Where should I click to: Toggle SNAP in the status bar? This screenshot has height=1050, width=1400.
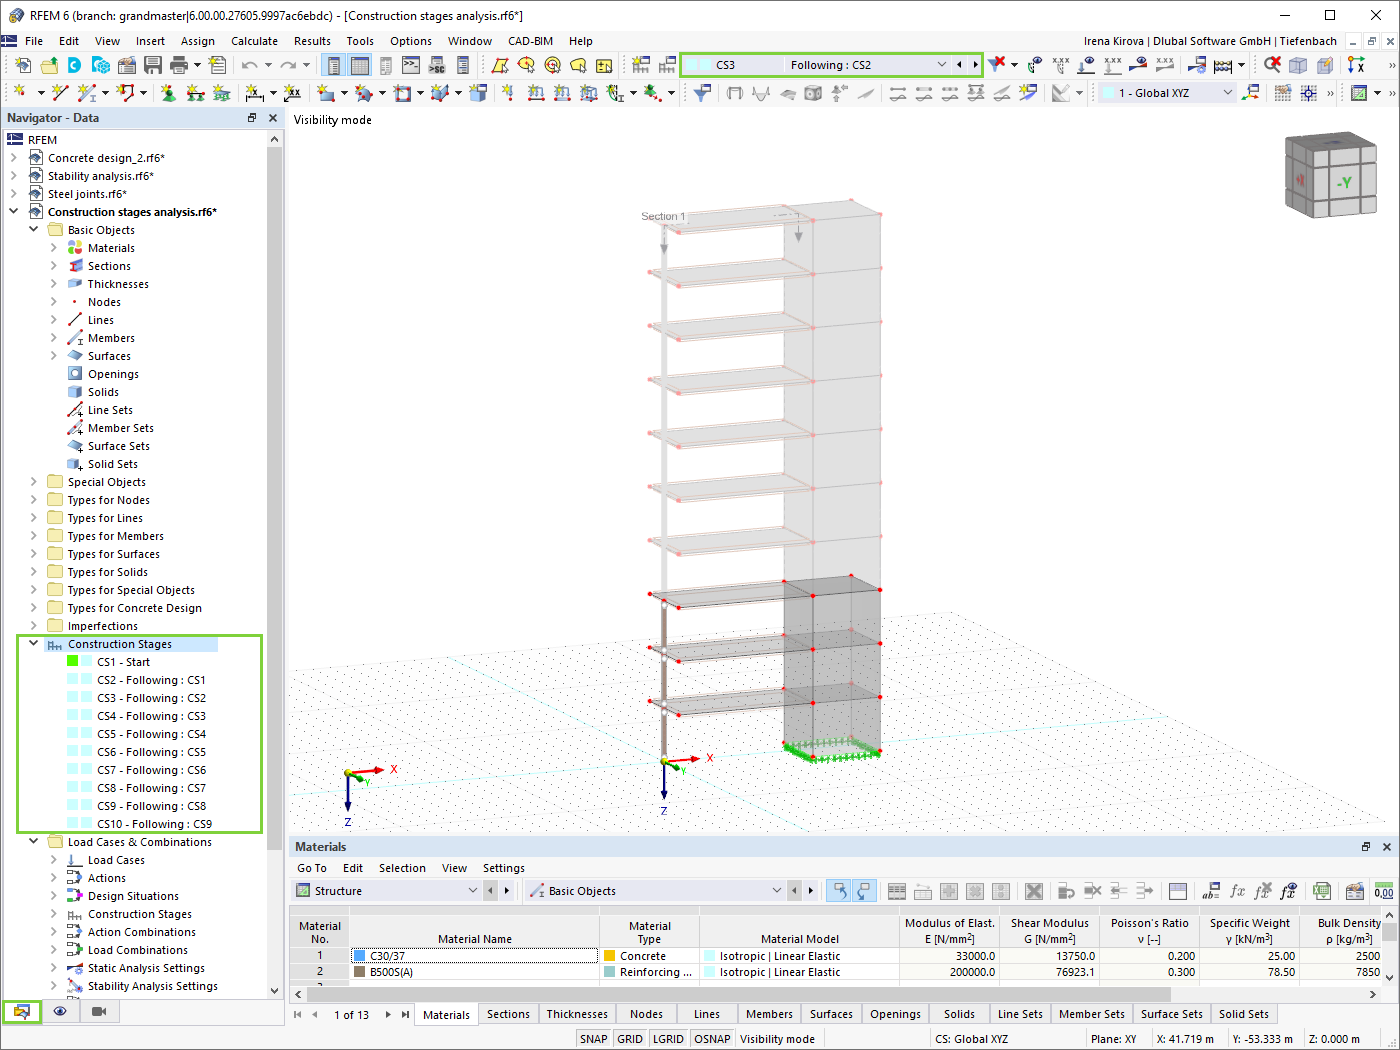(593, 1038)
